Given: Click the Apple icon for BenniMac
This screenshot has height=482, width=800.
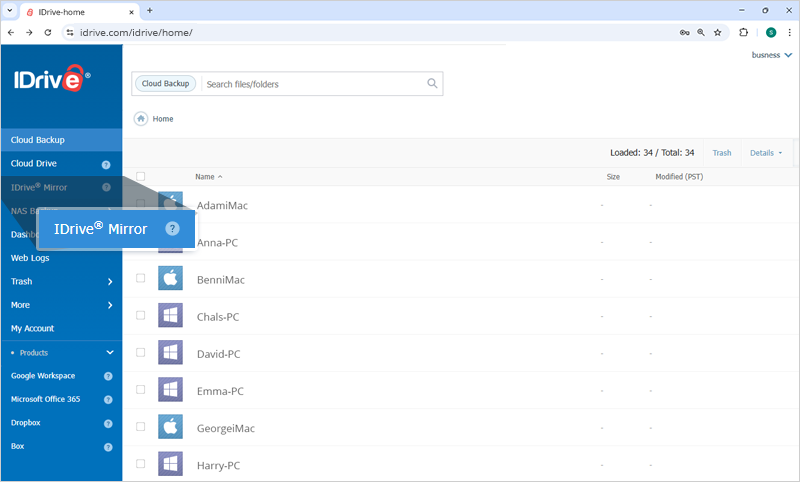Looking at the screenshot, I should 170,278.
